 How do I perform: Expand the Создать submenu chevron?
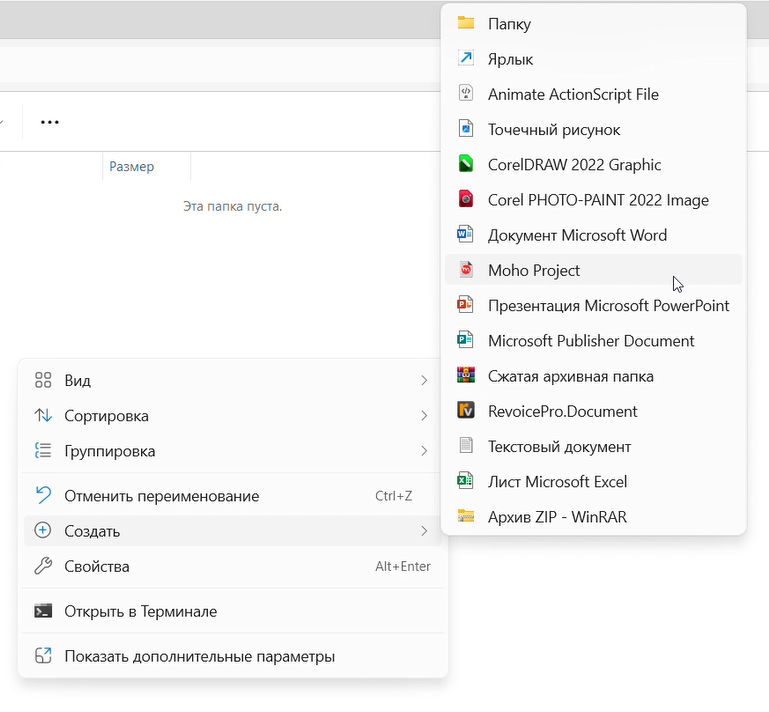pos(424,531)
